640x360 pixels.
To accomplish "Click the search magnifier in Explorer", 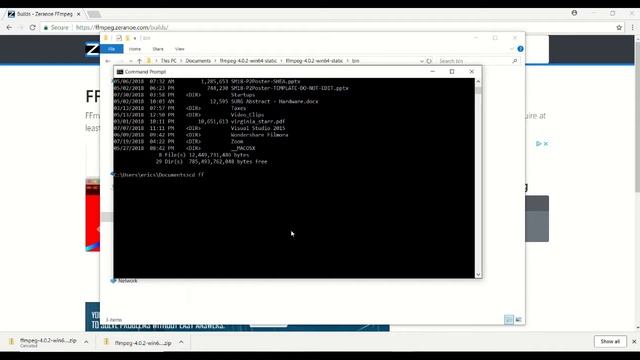I will (515, 61).
